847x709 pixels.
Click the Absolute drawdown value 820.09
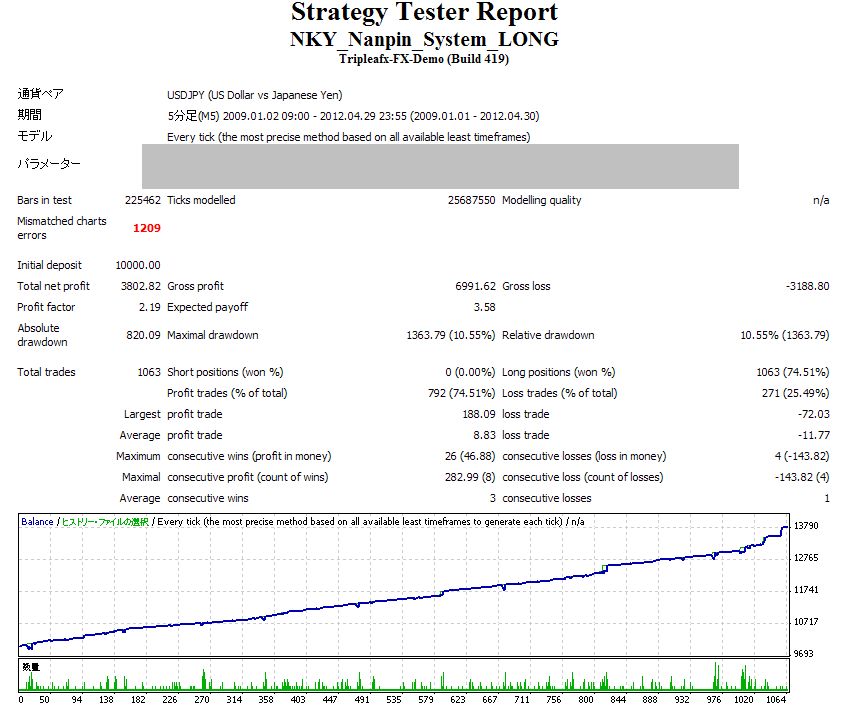pyautogui.click(x=143, y=335)
